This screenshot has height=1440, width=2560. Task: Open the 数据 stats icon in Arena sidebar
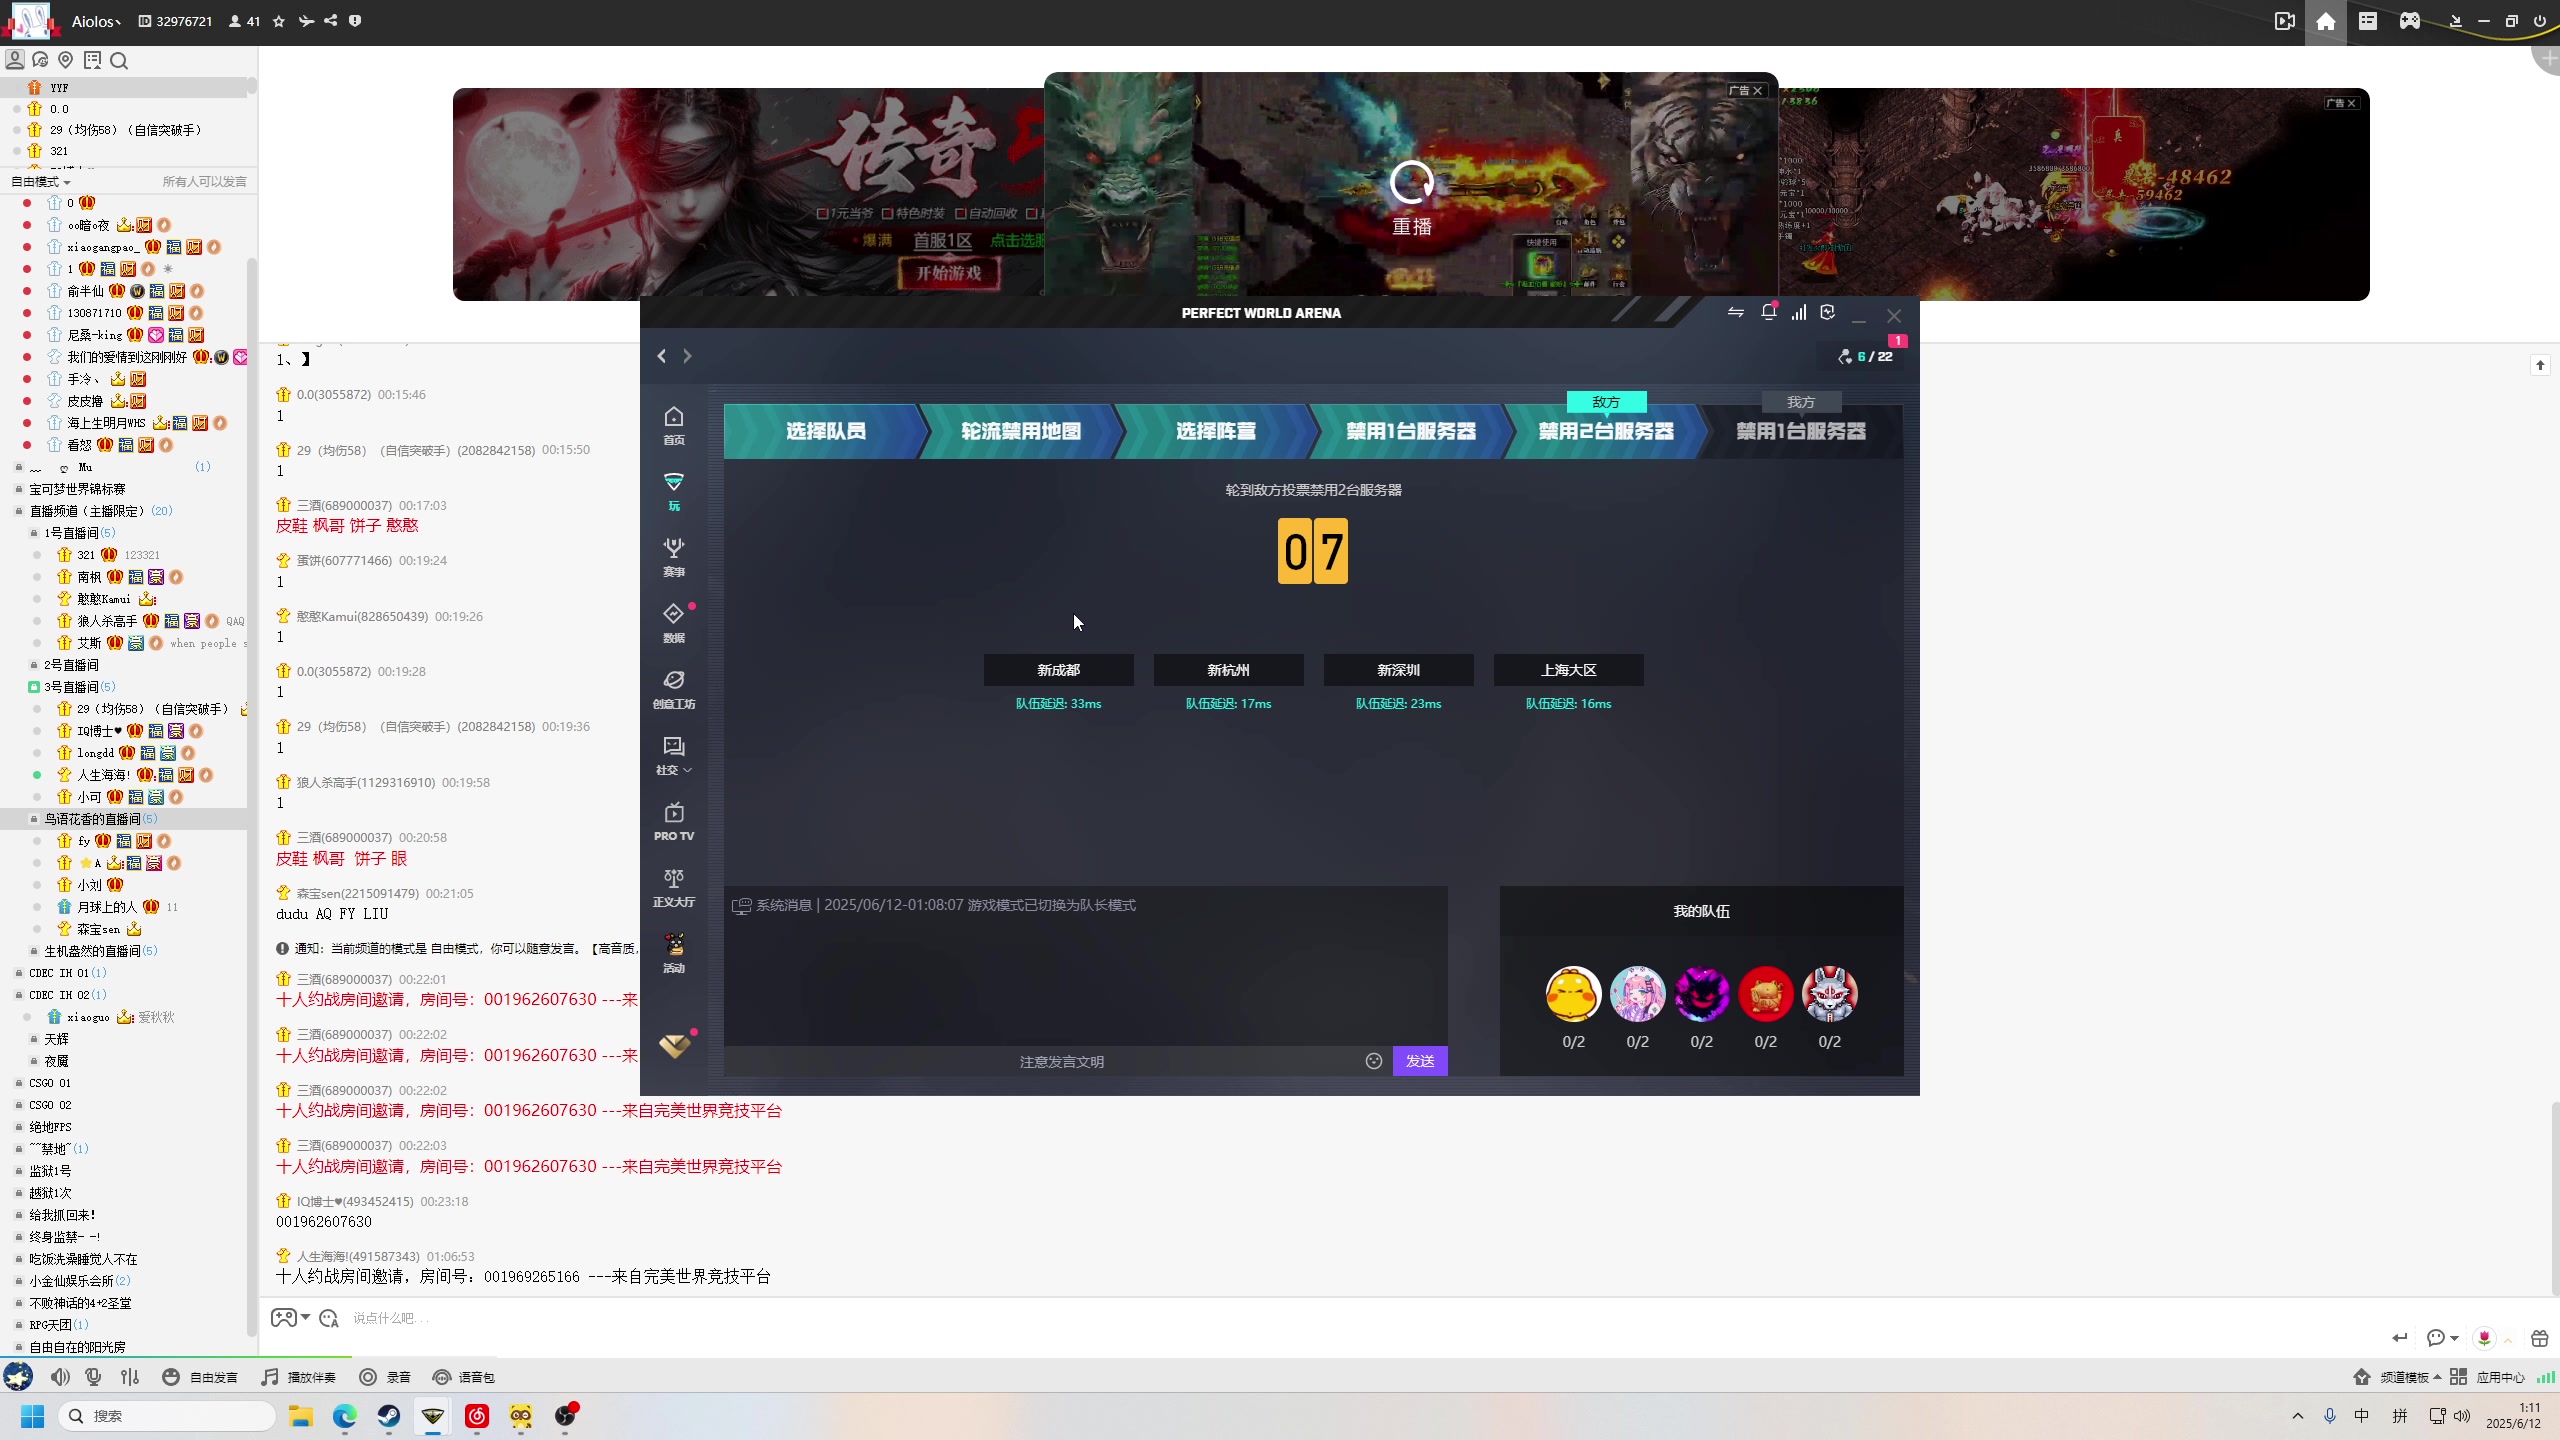pos(674,623)
